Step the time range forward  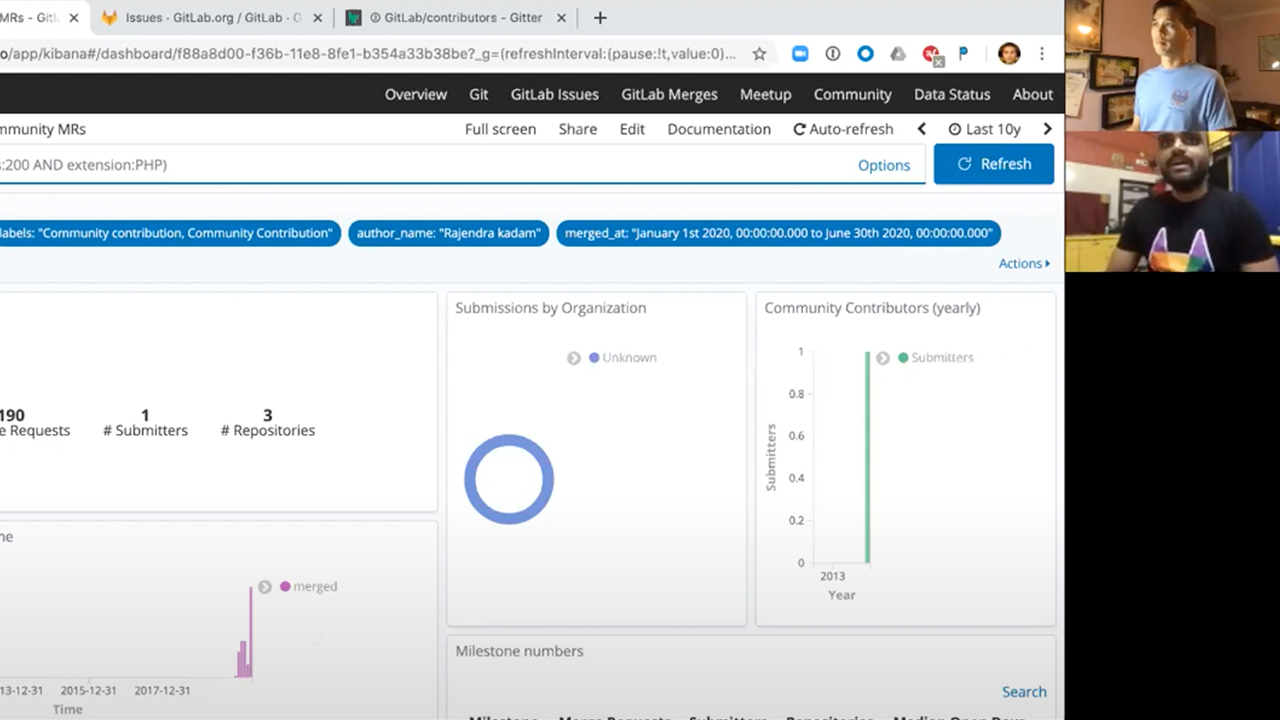point(1047,129)
